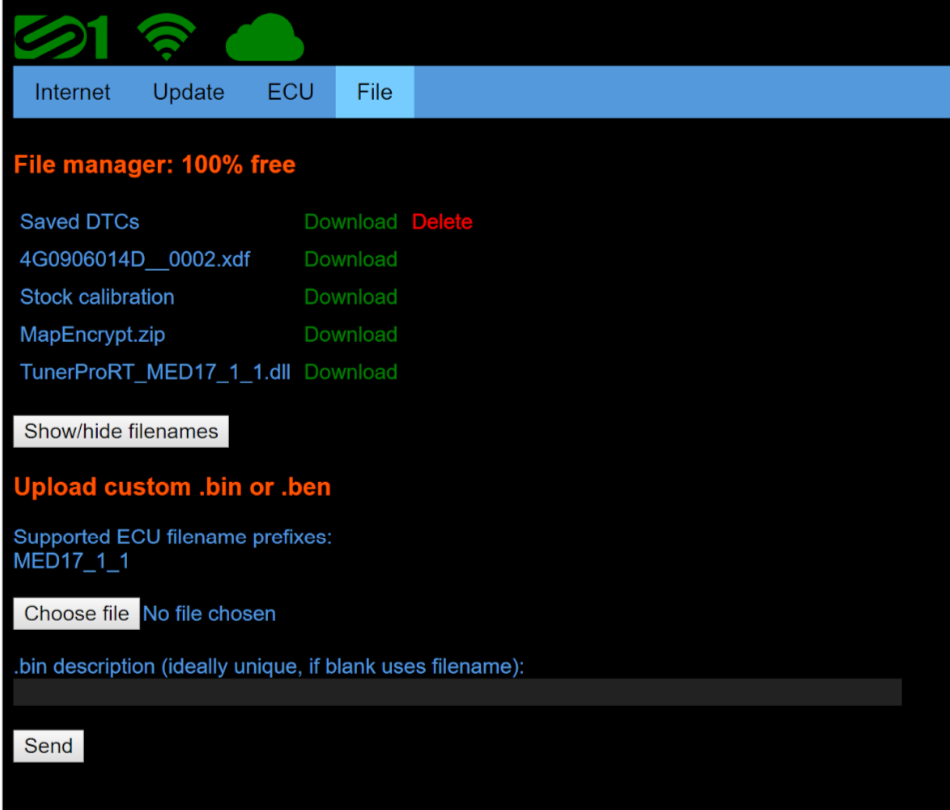Download the Saved DTCs file

coord(350,222)
